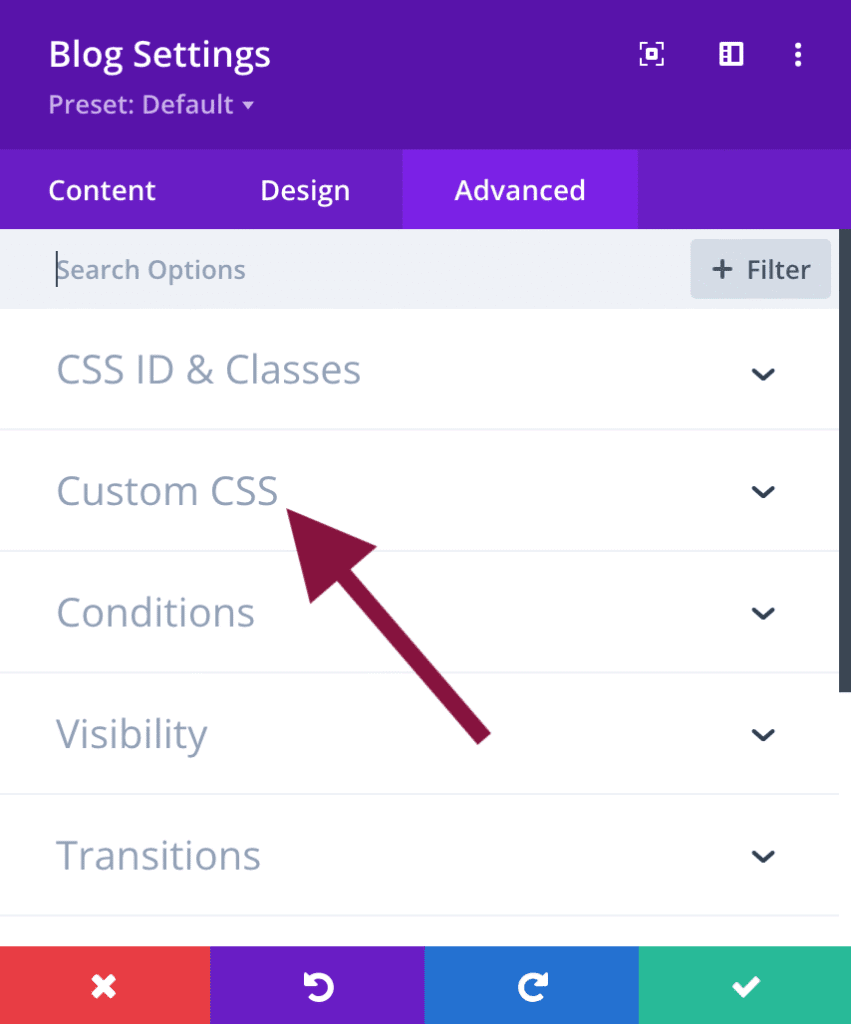Viewport: 851px width, 1024px height.
Task: Click the + Filter button
Action: pos(760,270)
